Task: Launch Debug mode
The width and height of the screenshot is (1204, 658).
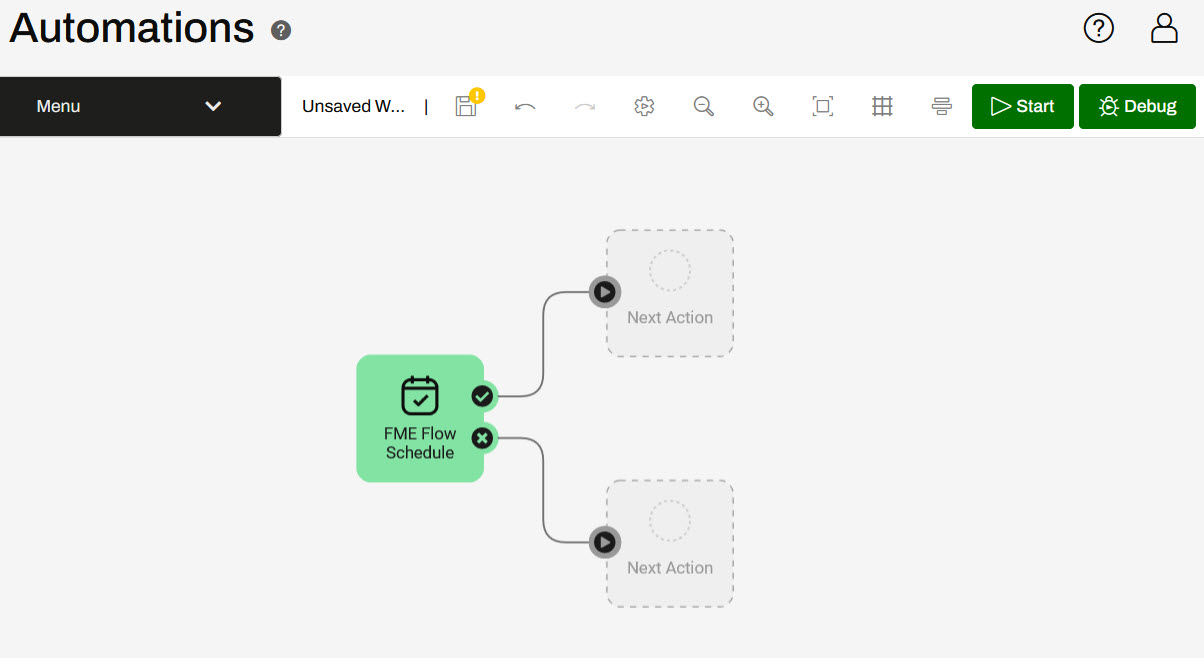Action: tap(1137, 106)
